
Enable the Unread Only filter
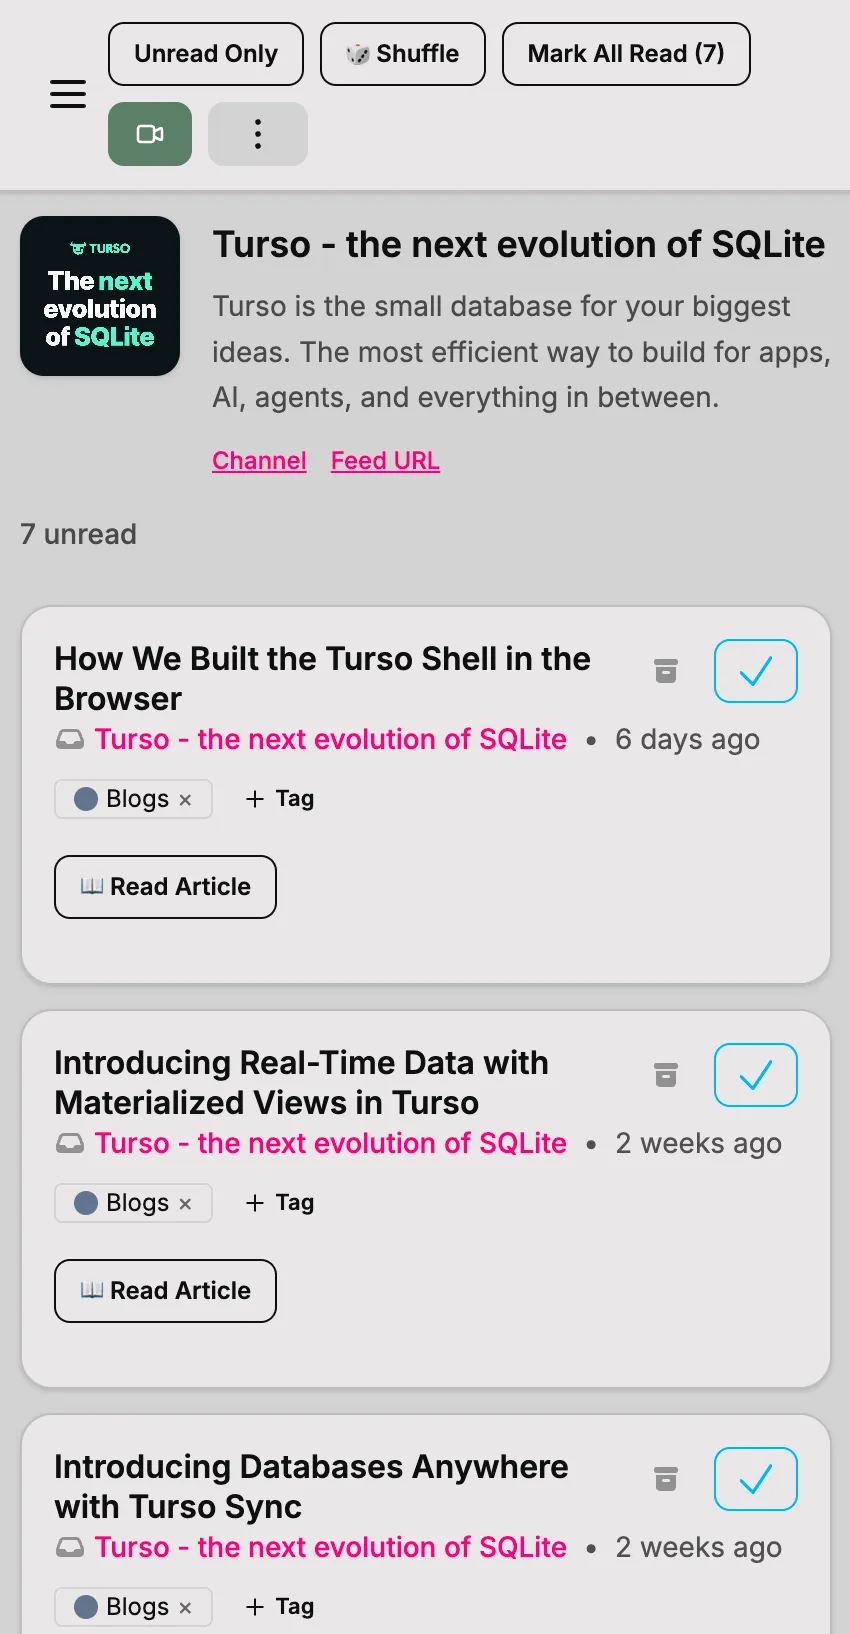[205, 53]
